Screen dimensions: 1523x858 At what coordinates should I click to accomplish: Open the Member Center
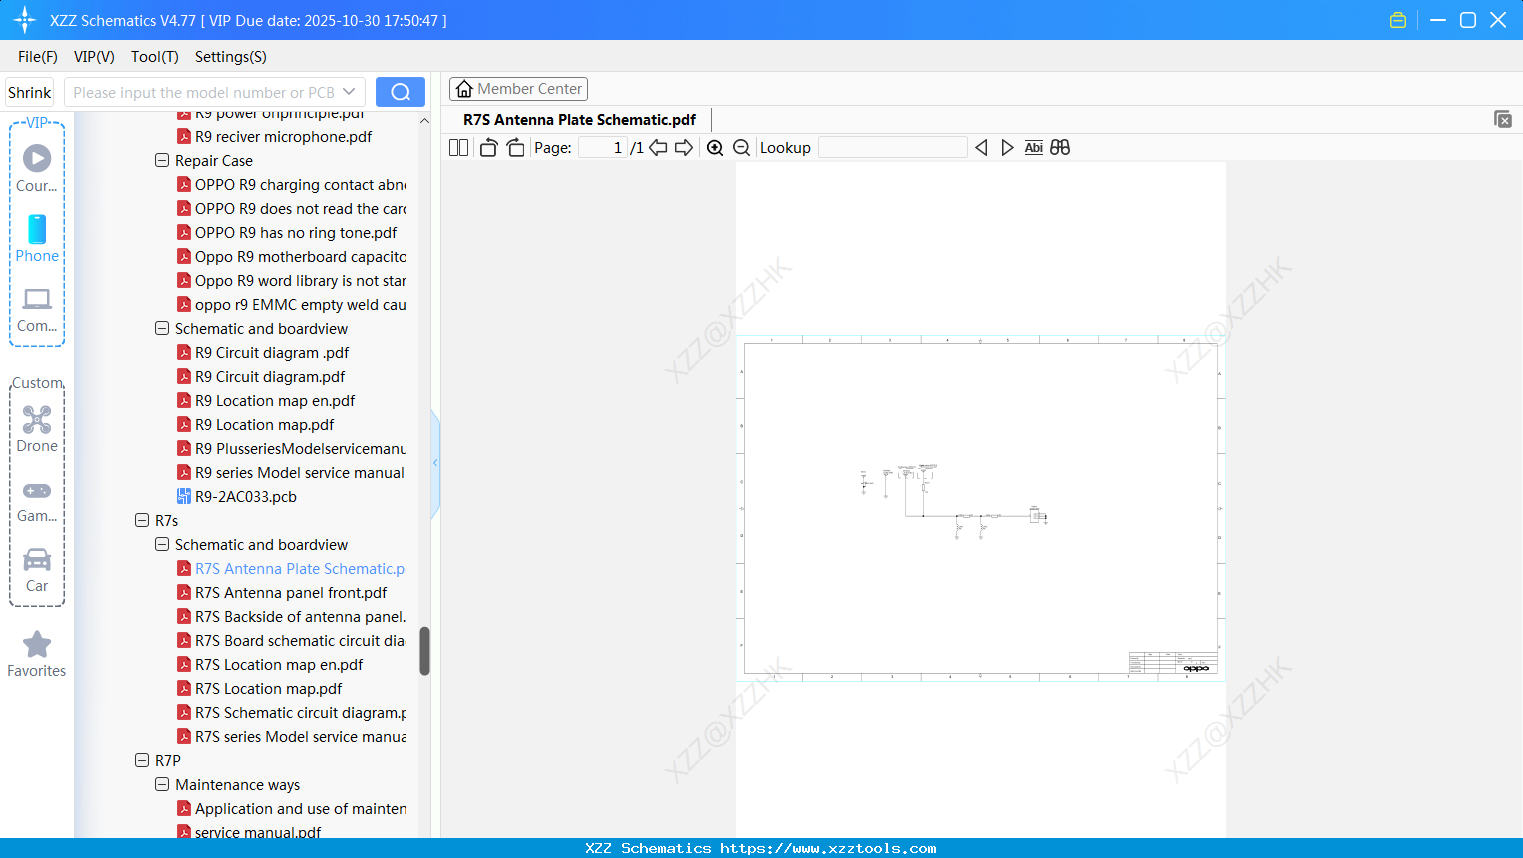point(518,89)
